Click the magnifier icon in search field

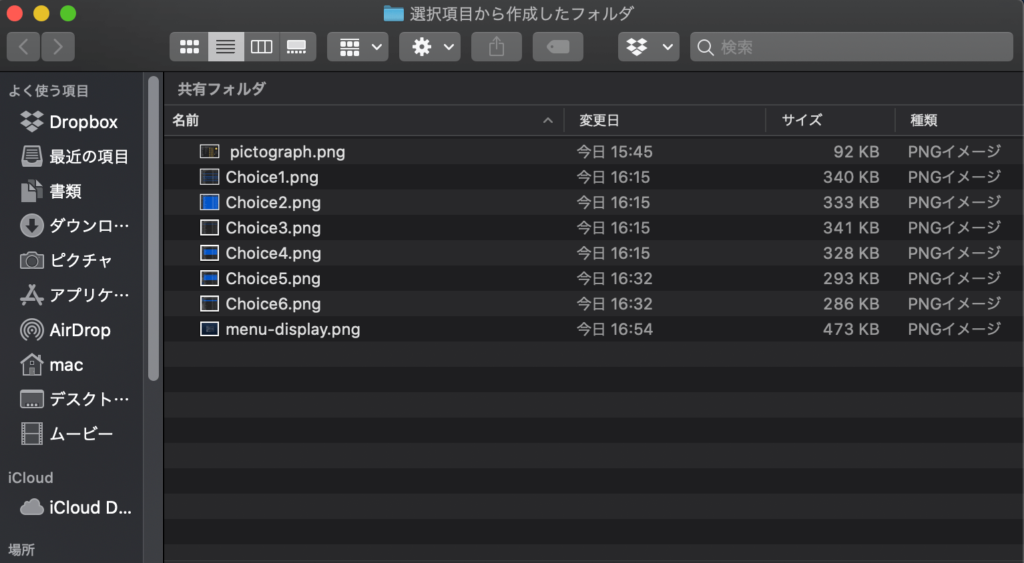705,47
